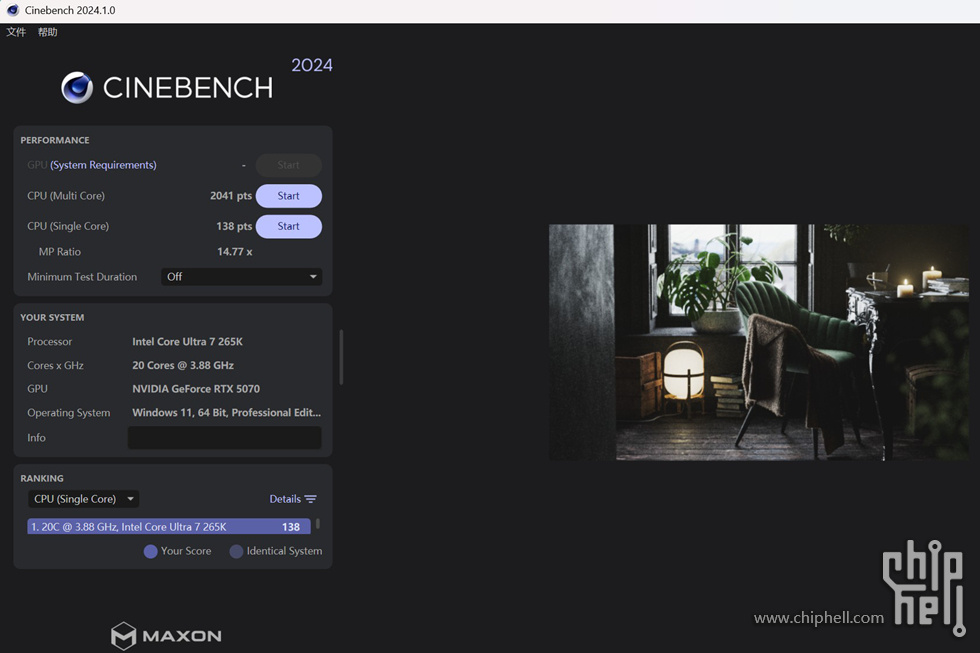The width and height of the screenshot is (980, 653).
Task: Click the disabled GPU Start button
Action: (289, 165)
